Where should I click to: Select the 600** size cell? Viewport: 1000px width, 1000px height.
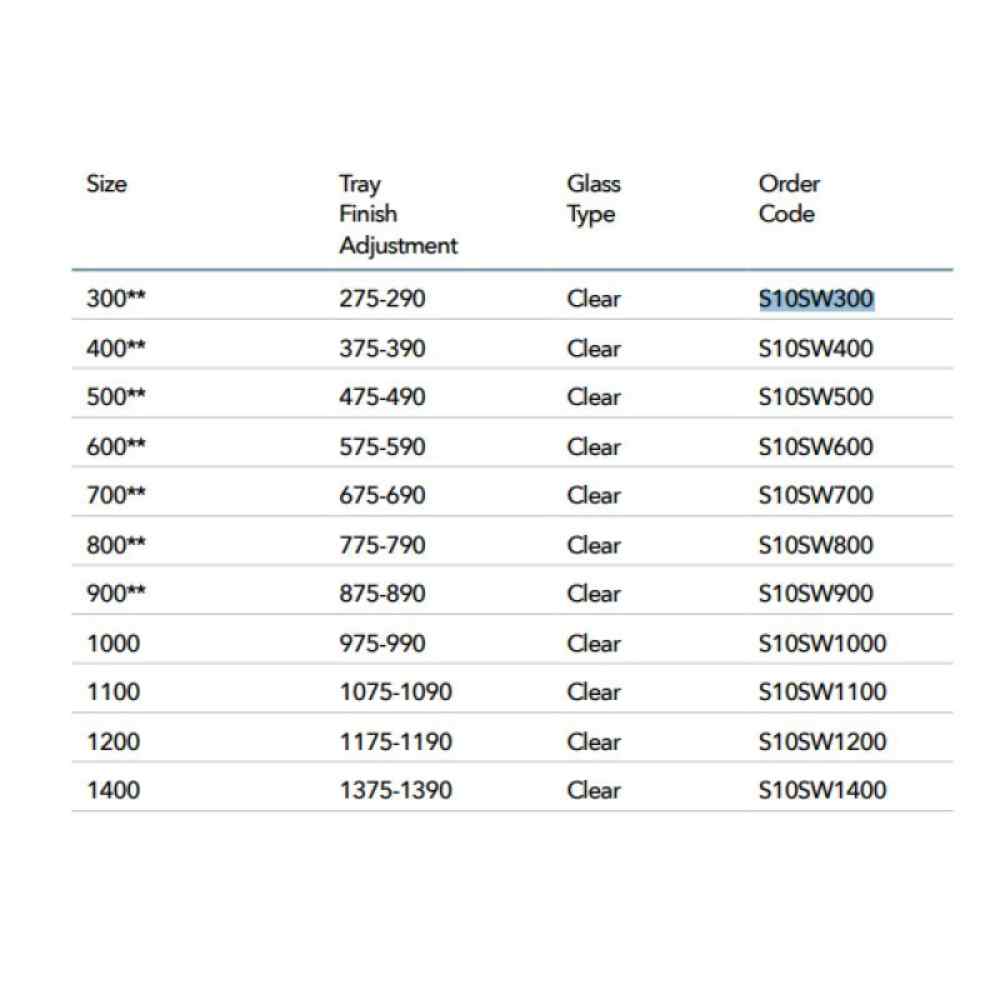tap(116, 446)
